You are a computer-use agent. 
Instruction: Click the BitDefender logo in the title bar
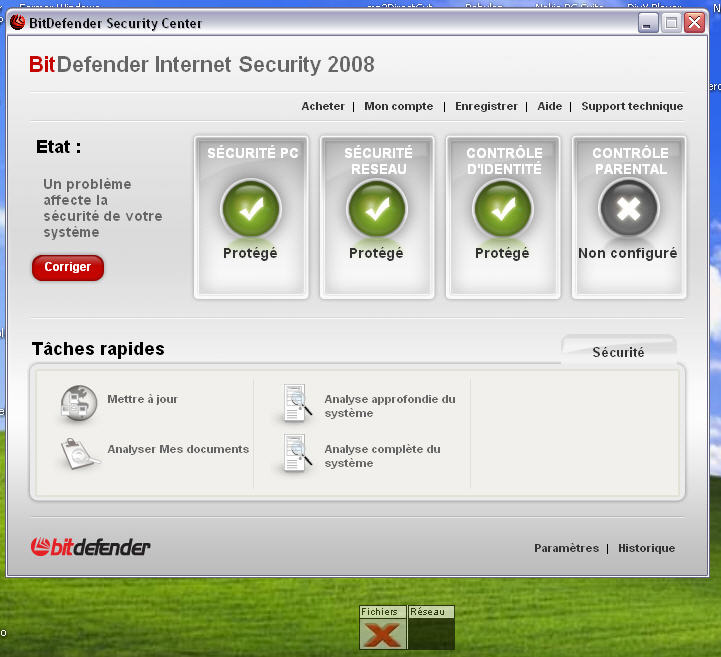17,22
